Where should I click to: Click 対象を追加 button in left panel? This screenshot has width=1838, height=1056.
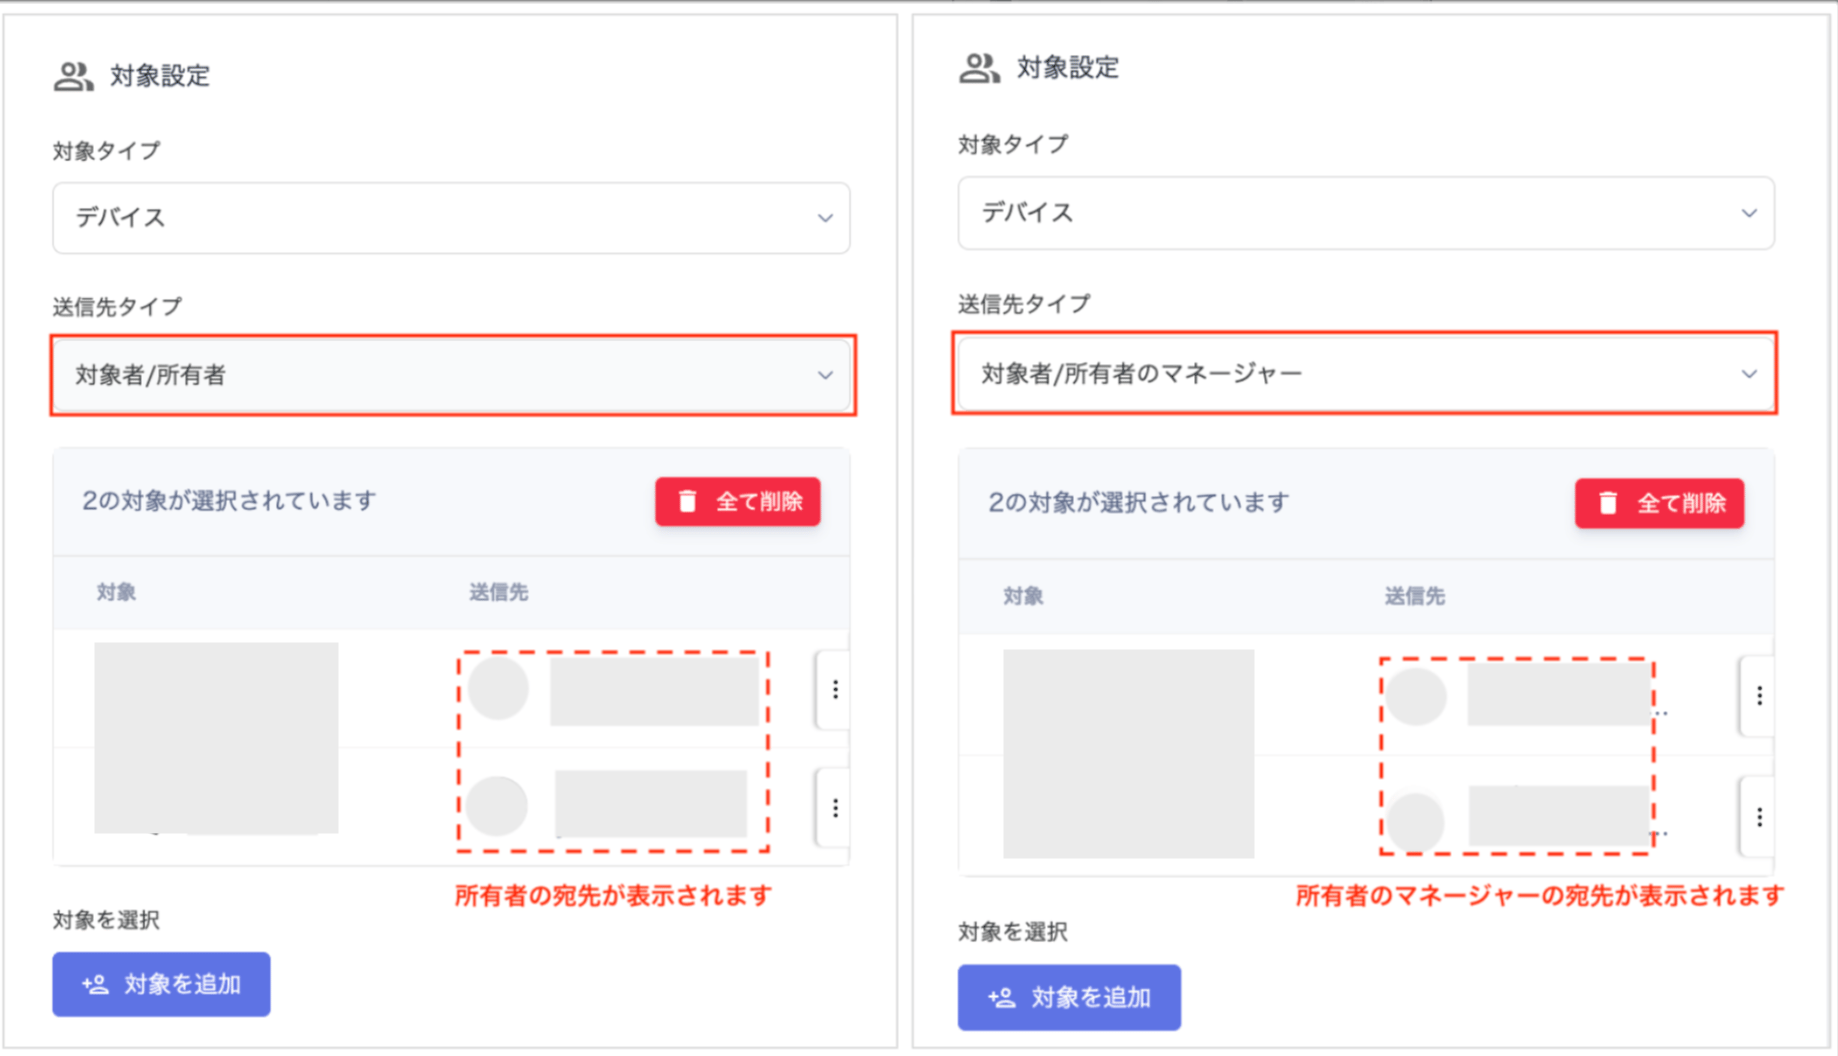(161, 984)
